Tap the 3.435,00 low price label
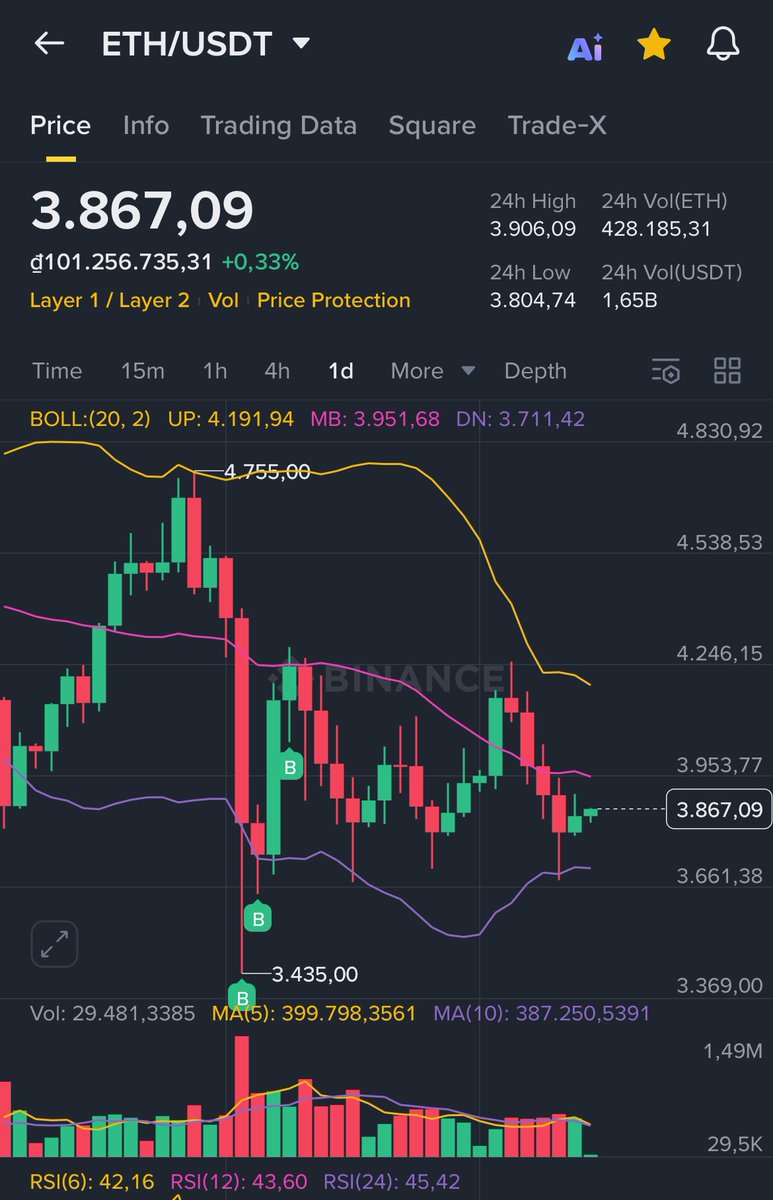 pos(315,974)
